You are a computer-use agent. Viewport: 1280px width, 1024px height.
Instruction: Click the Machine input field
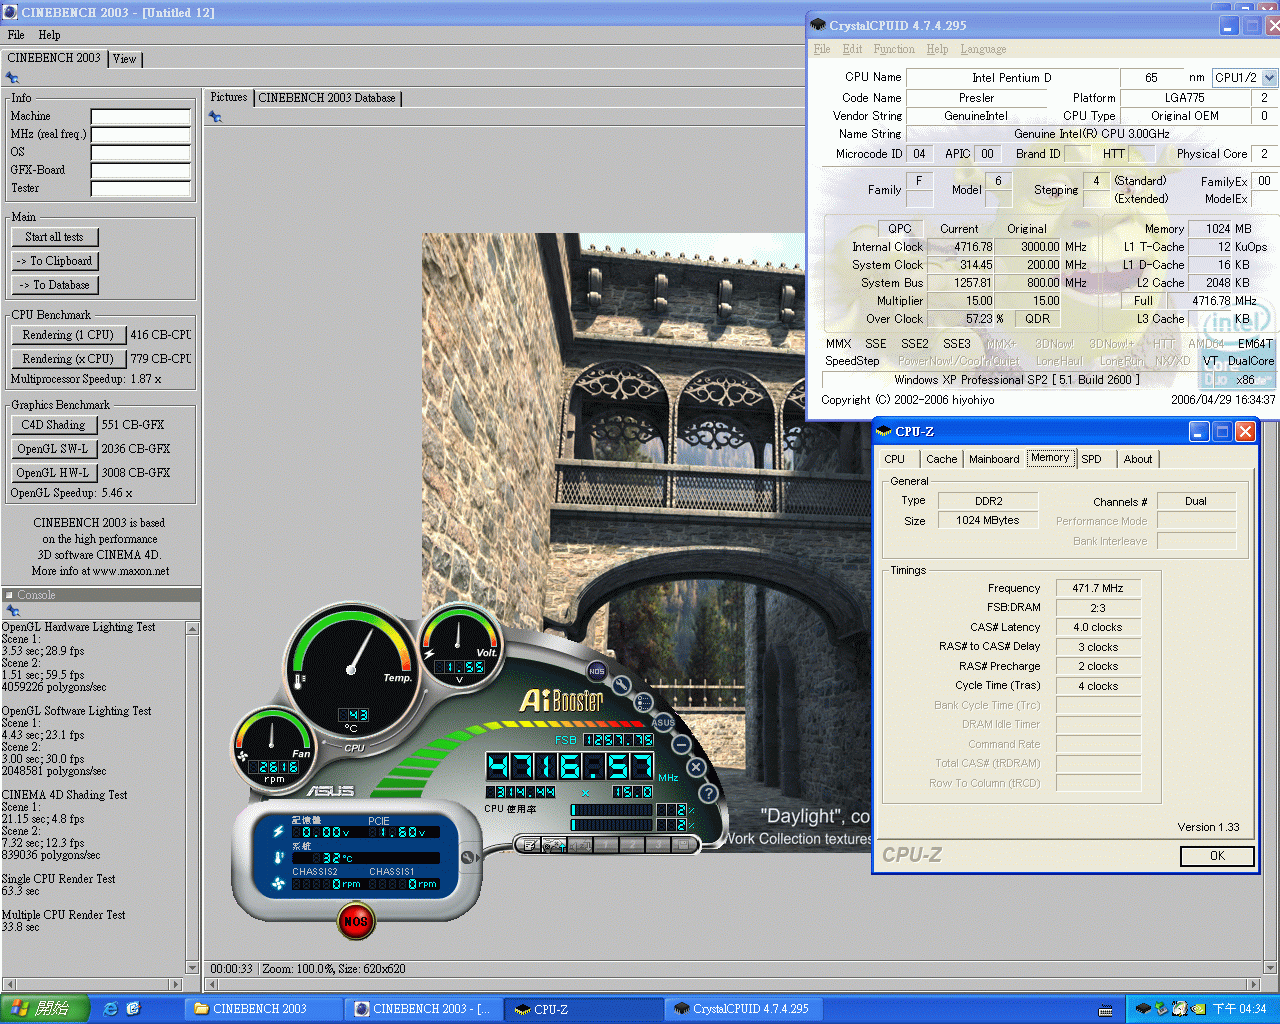141,117
